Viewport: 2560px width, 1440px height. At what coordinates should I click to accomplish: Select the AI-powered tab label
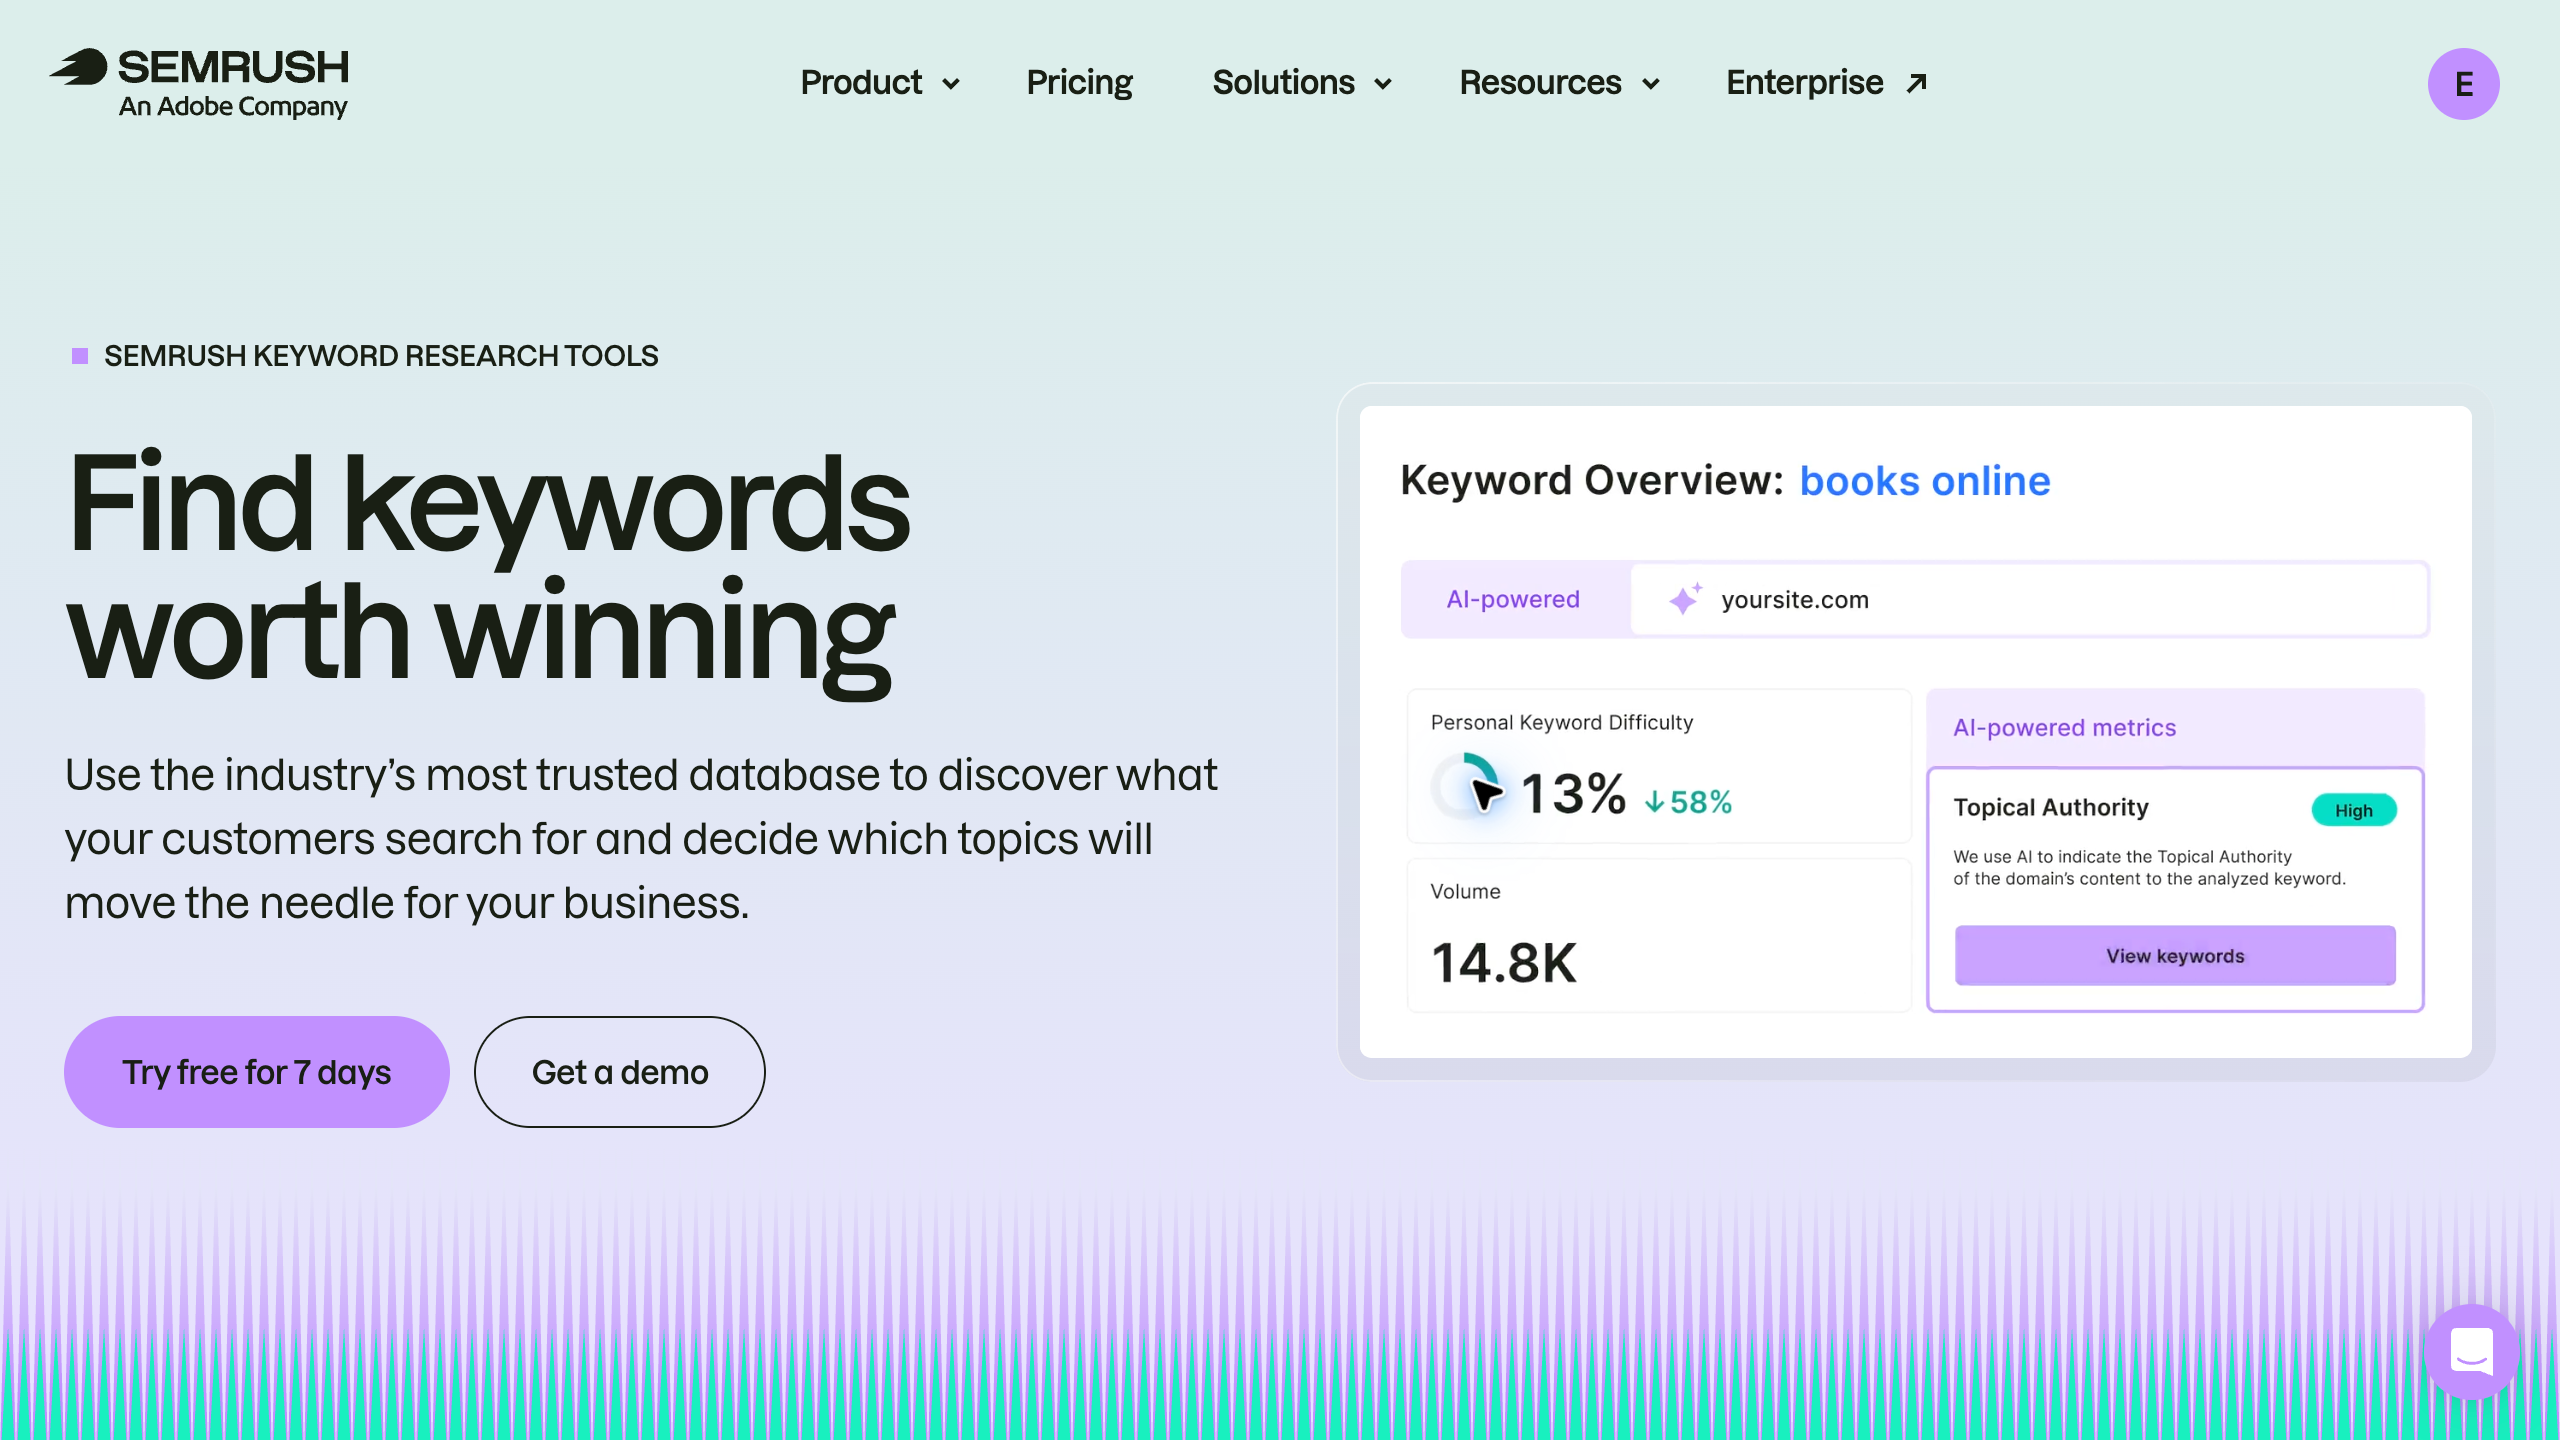[x=1513, y=599]
